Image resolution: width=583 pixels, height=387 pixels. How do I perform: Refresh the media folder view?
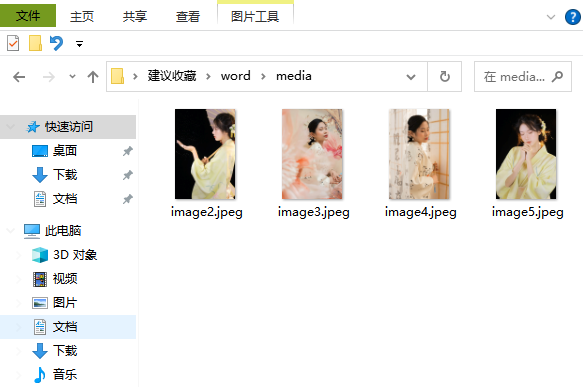click(445, 77)
